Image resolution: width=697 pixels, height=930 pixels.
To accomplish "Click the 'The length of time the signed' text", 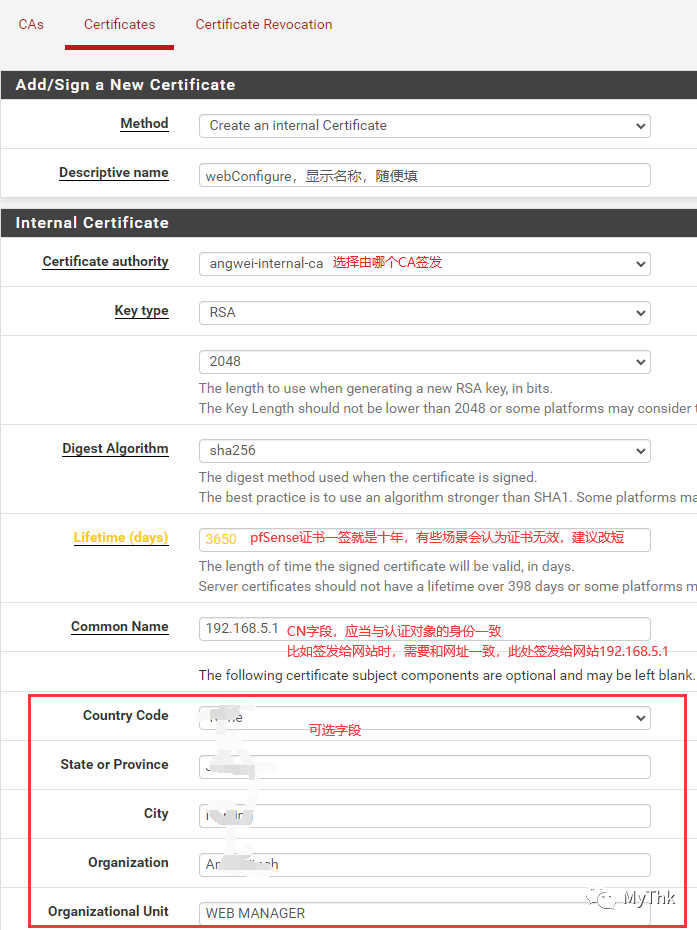I will 386,566.
